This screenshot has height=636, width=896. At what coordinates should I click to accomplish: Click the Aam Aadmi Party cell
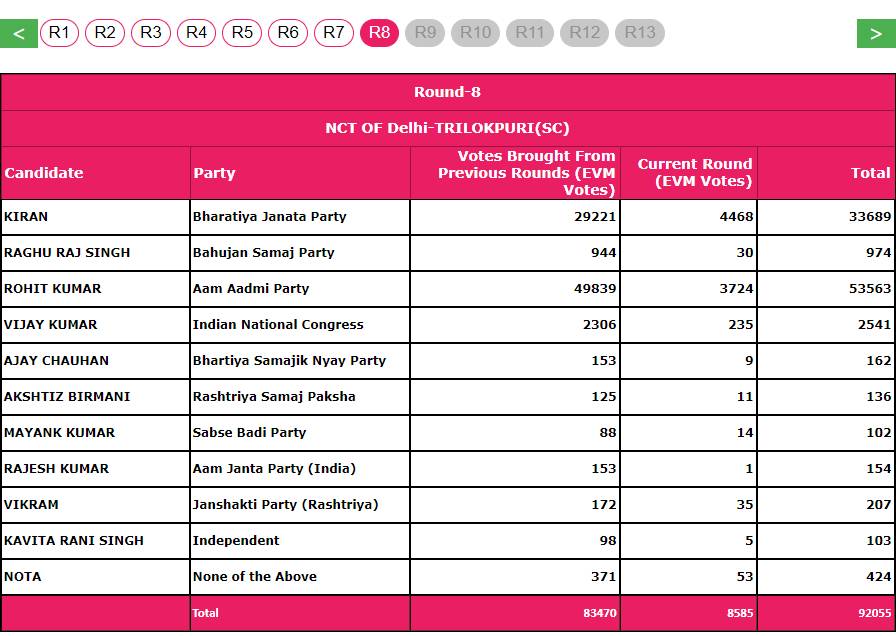pos(251,289)
